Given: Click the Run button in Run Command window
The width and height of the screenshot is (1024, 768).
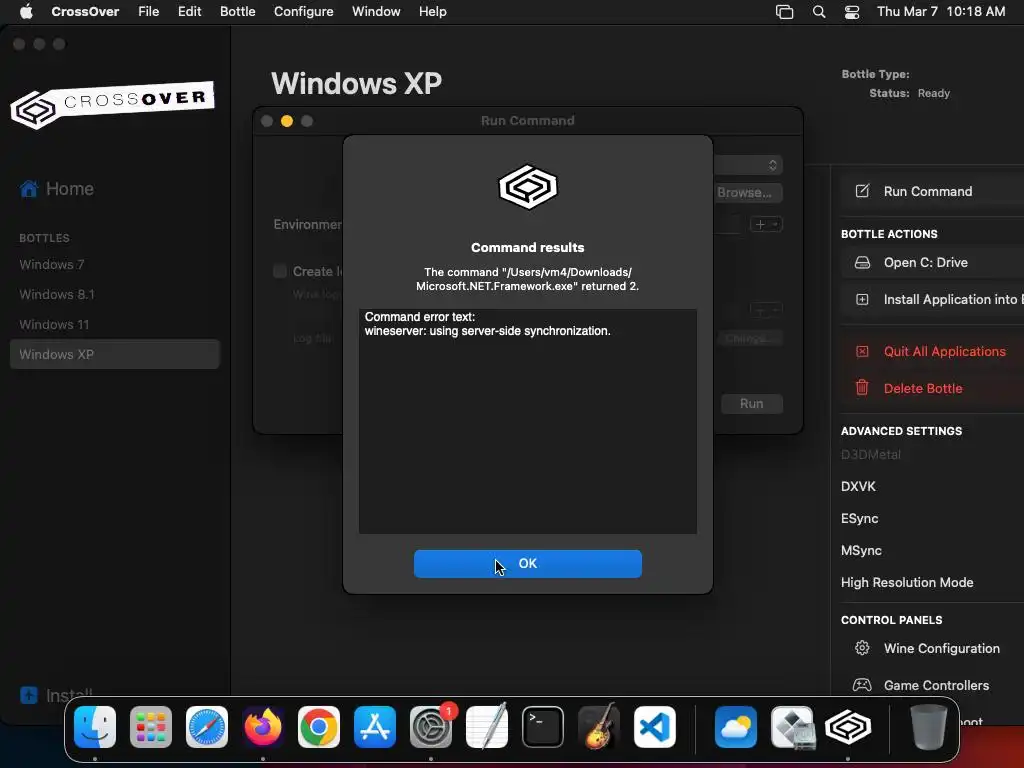Looking at the screenshot, I should tap(752, 404).
